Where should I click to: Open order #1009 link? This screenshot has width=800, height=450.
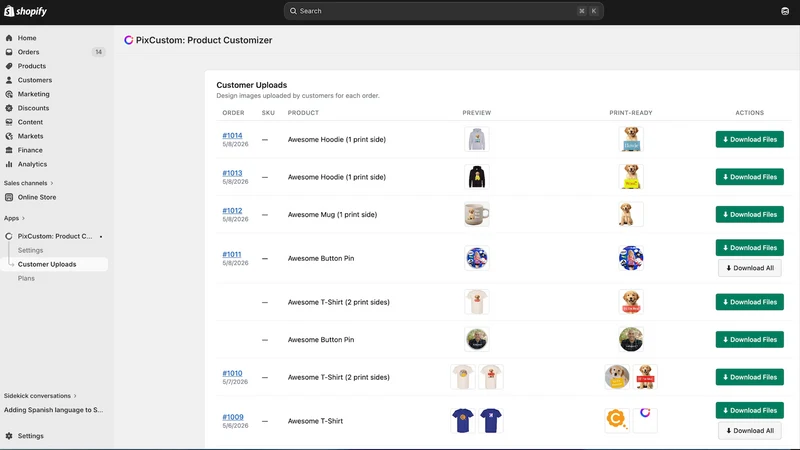233,417
